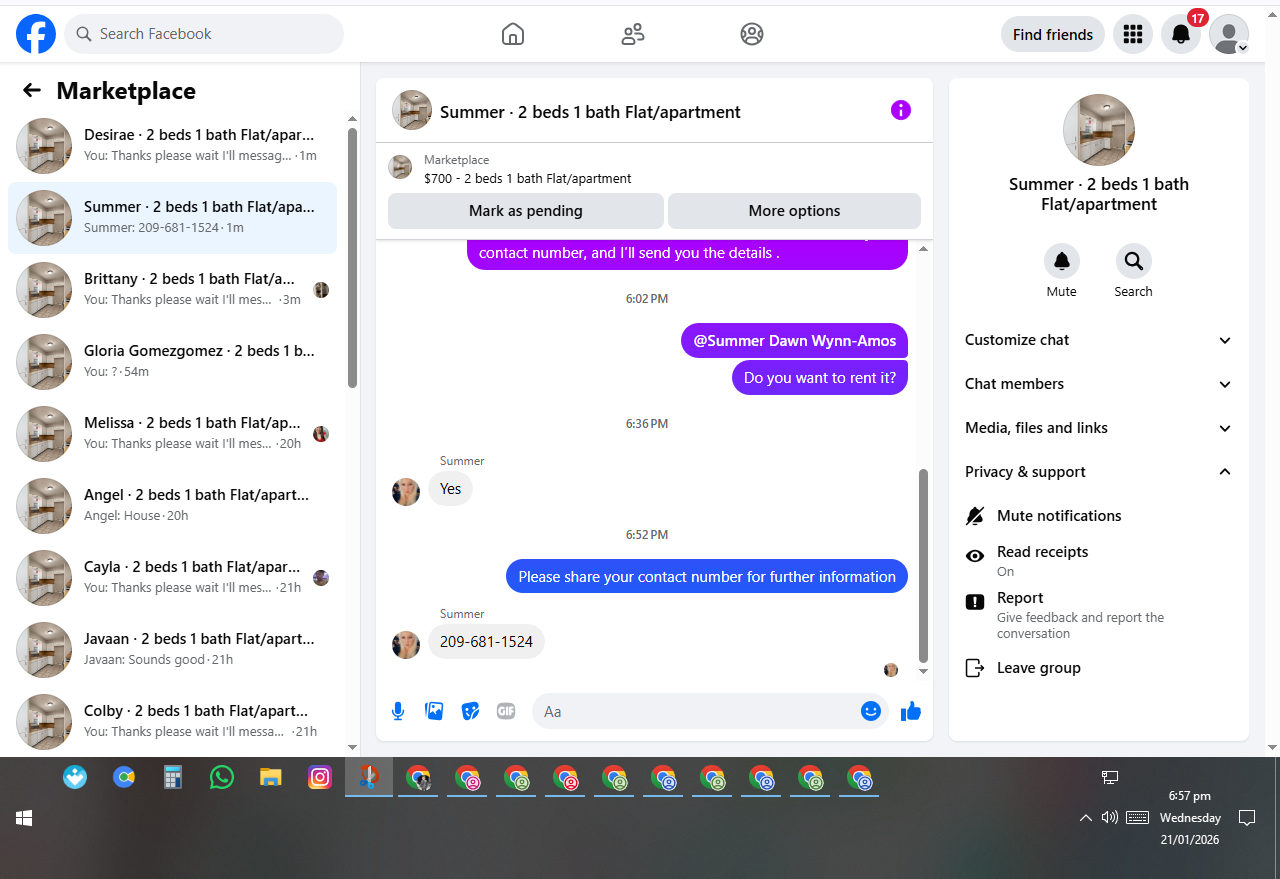
Task: Click the 'Please share your contact number' message
Action: pyautogui.click(x=707, y=577)
